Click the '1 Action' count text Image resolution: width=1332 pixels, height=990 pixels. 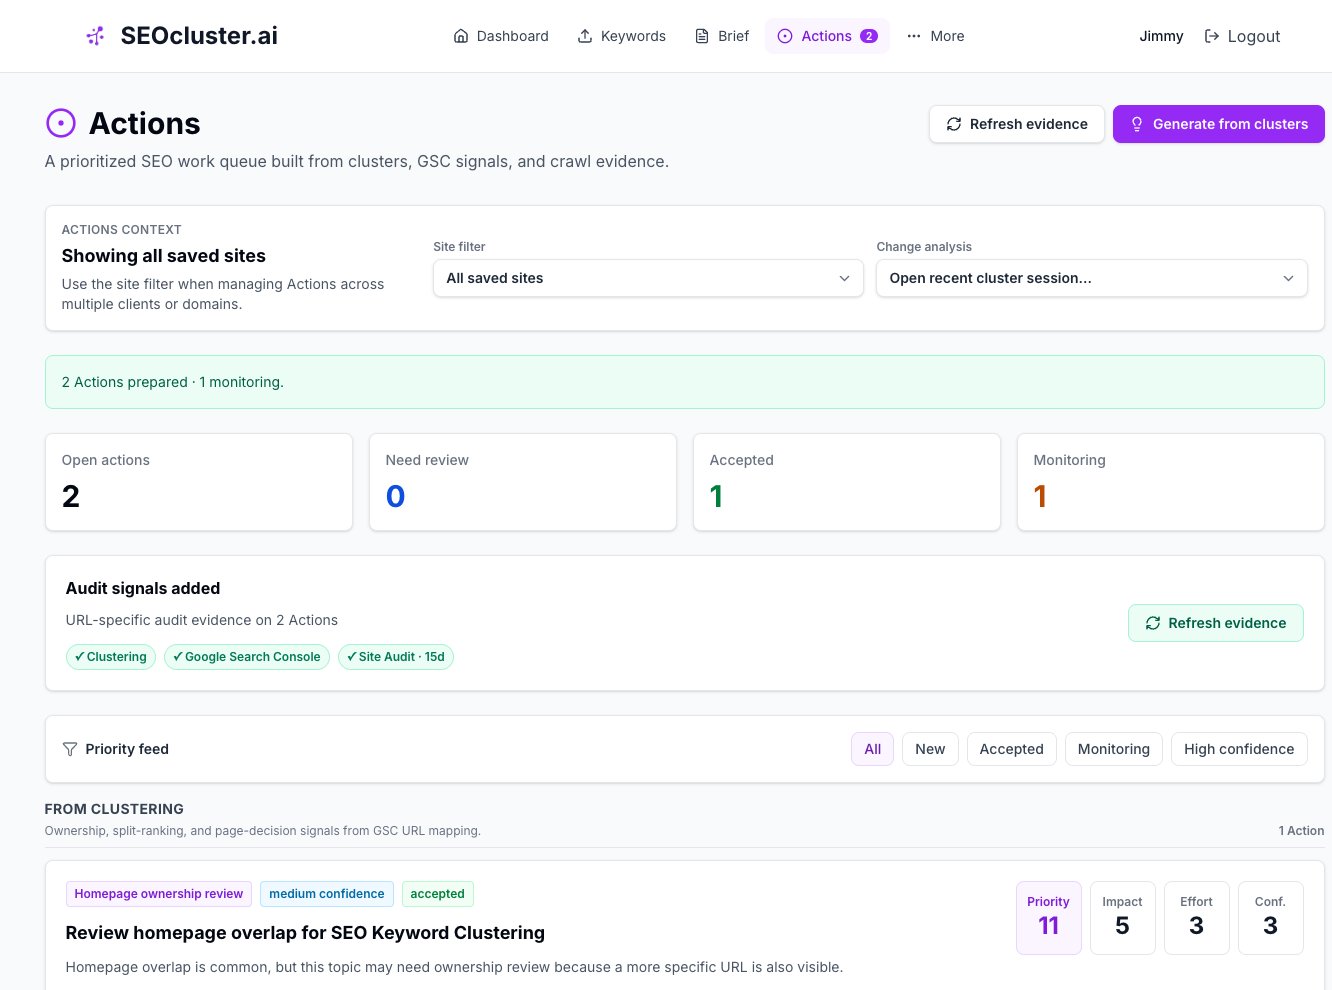[x=1301, y=831]
